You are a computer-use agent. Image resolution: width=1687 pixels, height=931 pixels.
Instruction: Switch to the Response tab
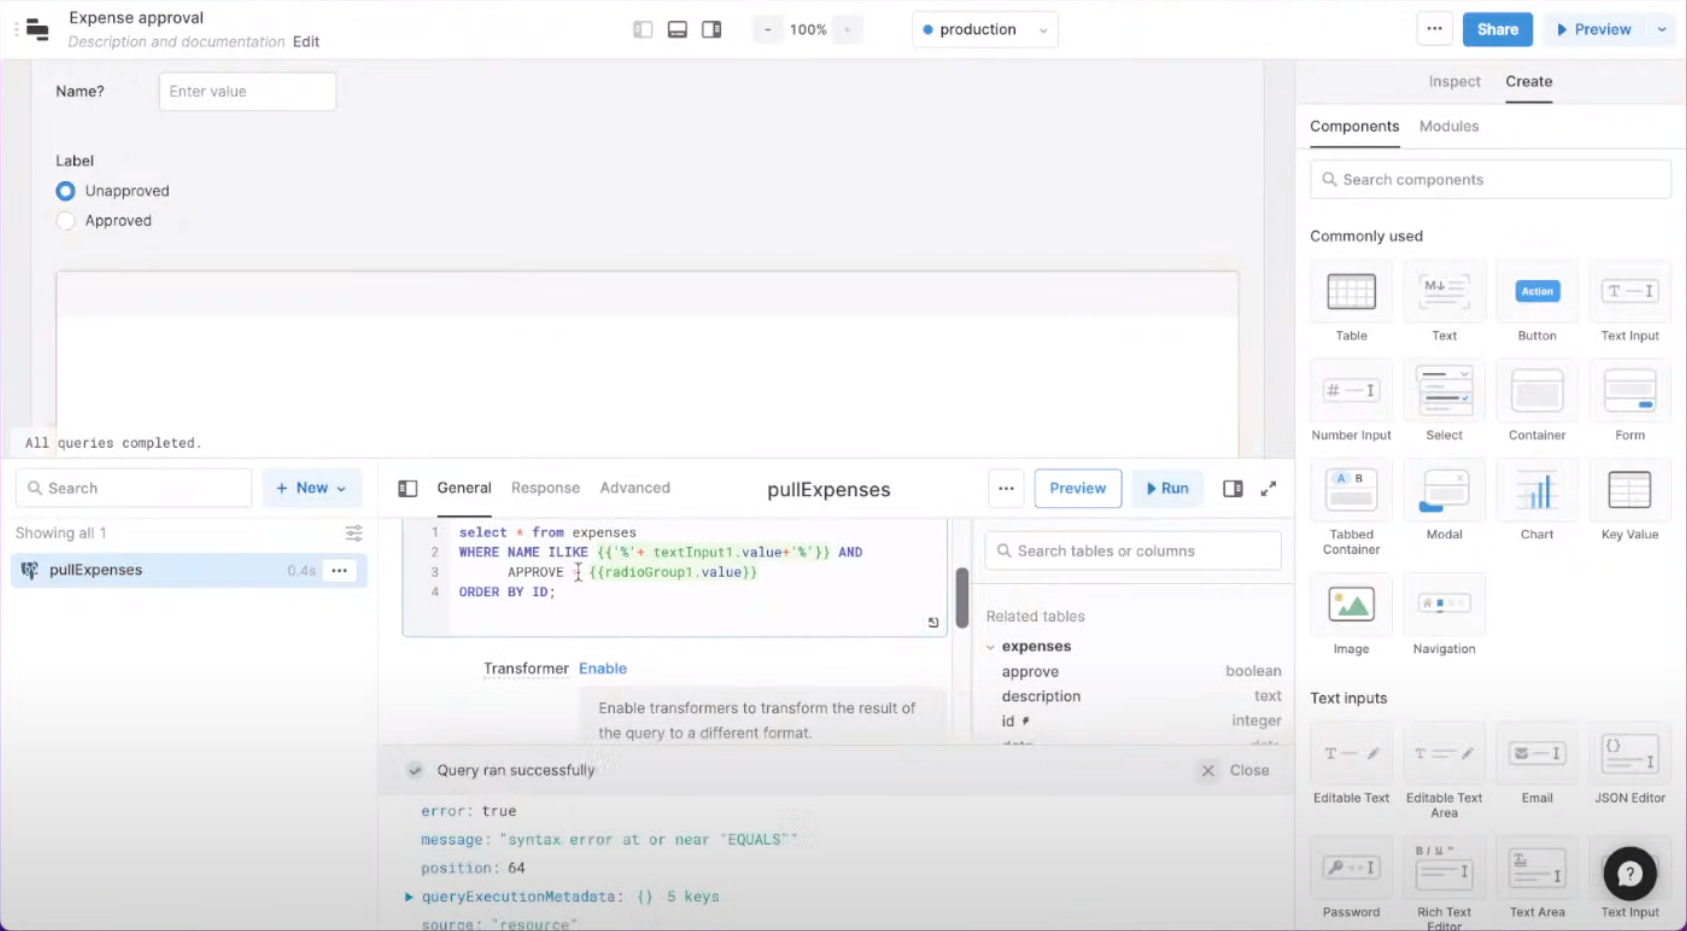[545, 488]
